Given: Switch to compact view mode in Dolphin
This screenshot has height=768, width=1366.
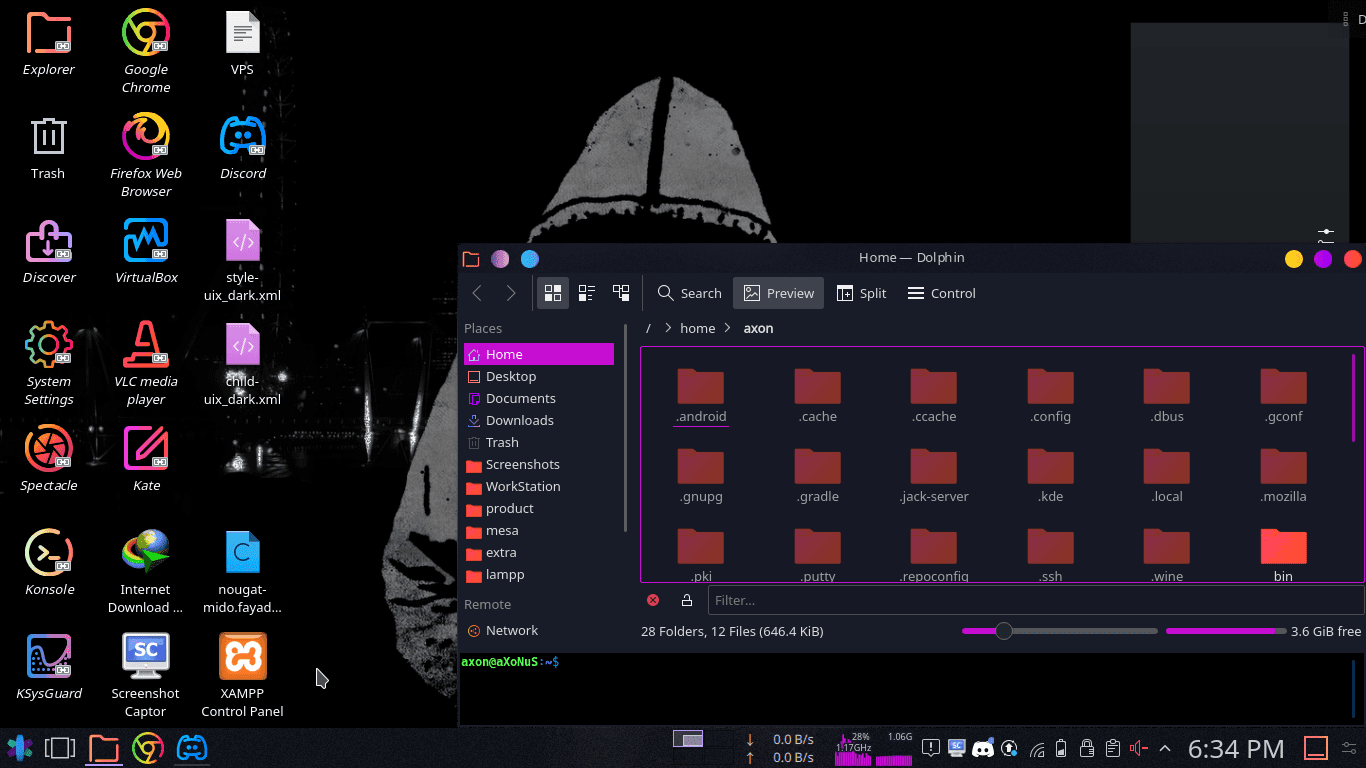Looking at the screenshot, I should pyautogui.click(x=586, y=293).
